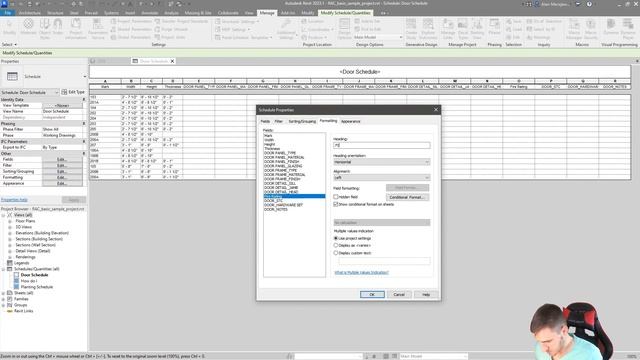This screenshot has height=360, width=640.
Task: Select Use project settings radio
Action: 336,238
